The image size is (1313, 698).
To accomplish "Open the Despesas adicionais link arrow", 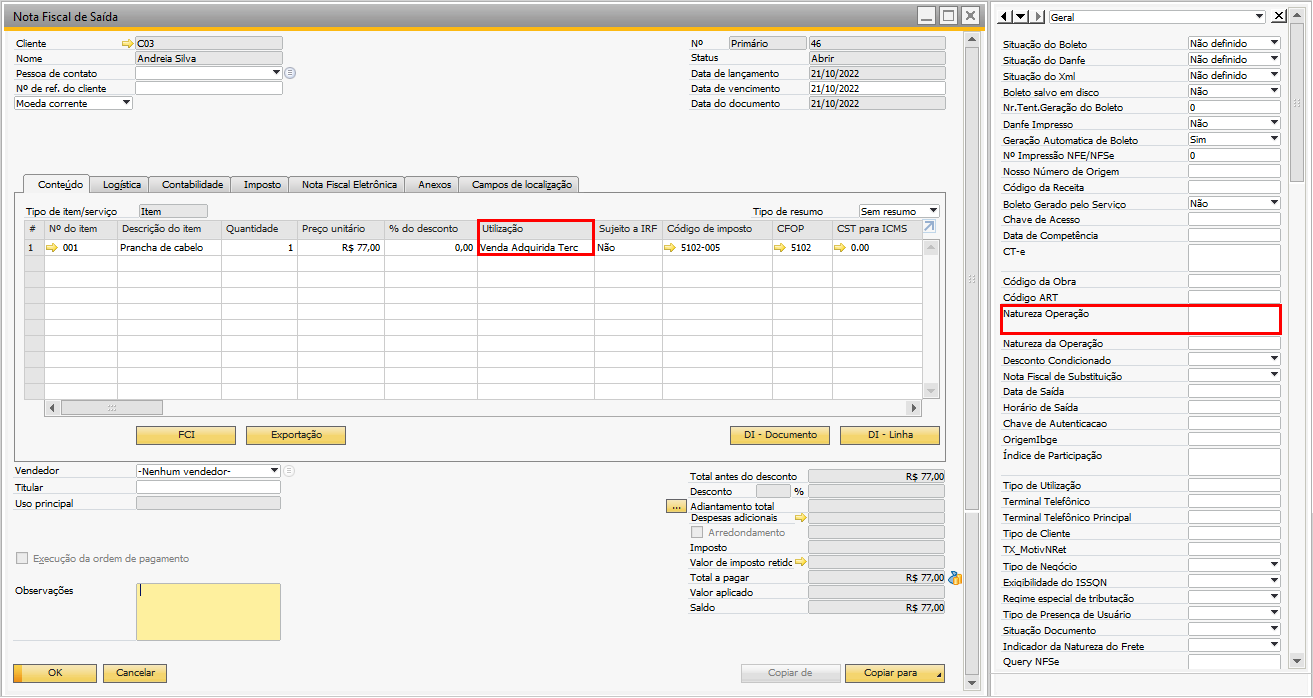I will click(x=800, y=518).
